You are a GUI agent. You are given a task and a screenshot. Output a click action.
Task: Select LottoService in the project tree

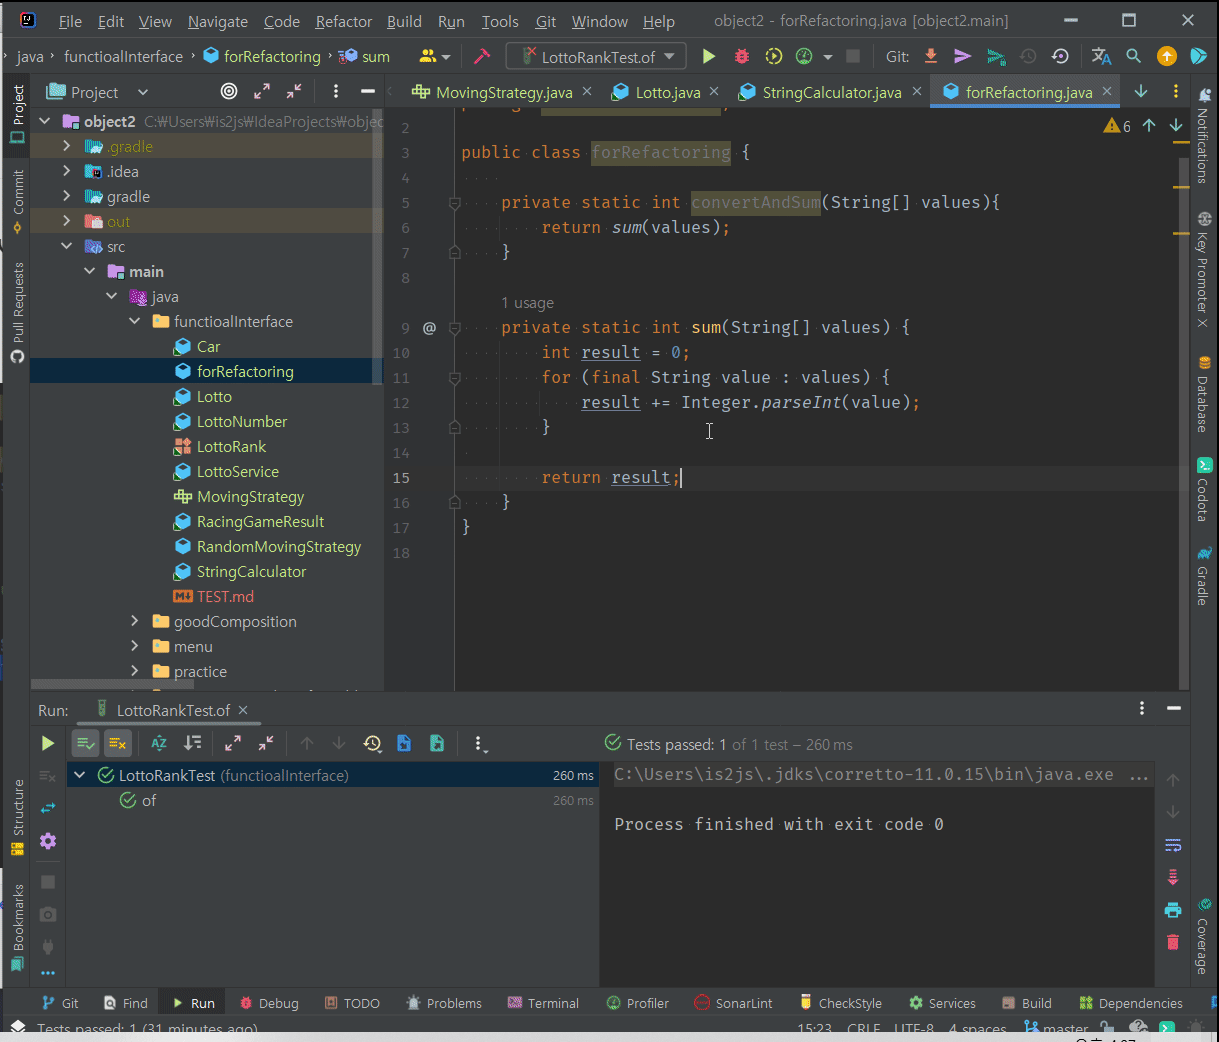pyautogui.click(x=238, y=472)
